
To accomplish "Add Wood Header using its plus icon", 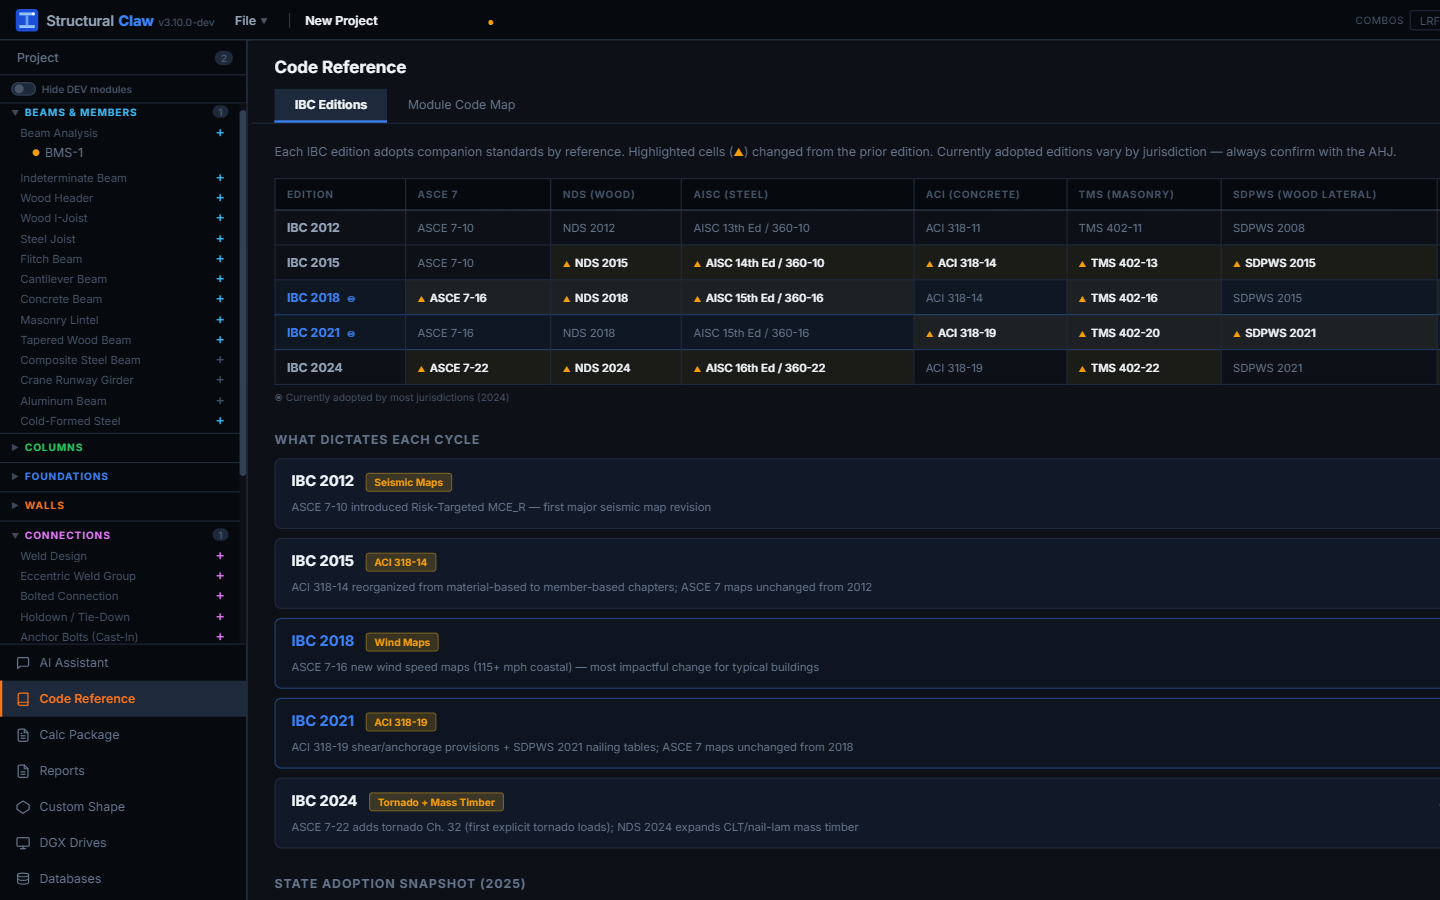I will [x=220, y=198].
